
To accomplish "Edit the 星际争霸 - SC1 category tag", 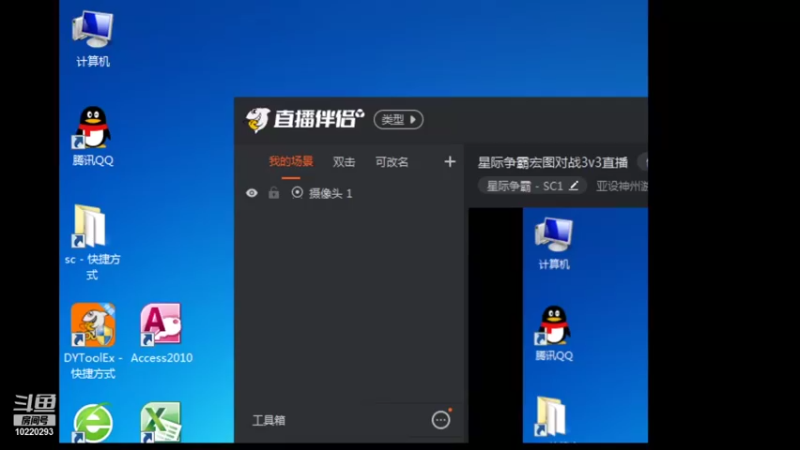I will 532,186.
